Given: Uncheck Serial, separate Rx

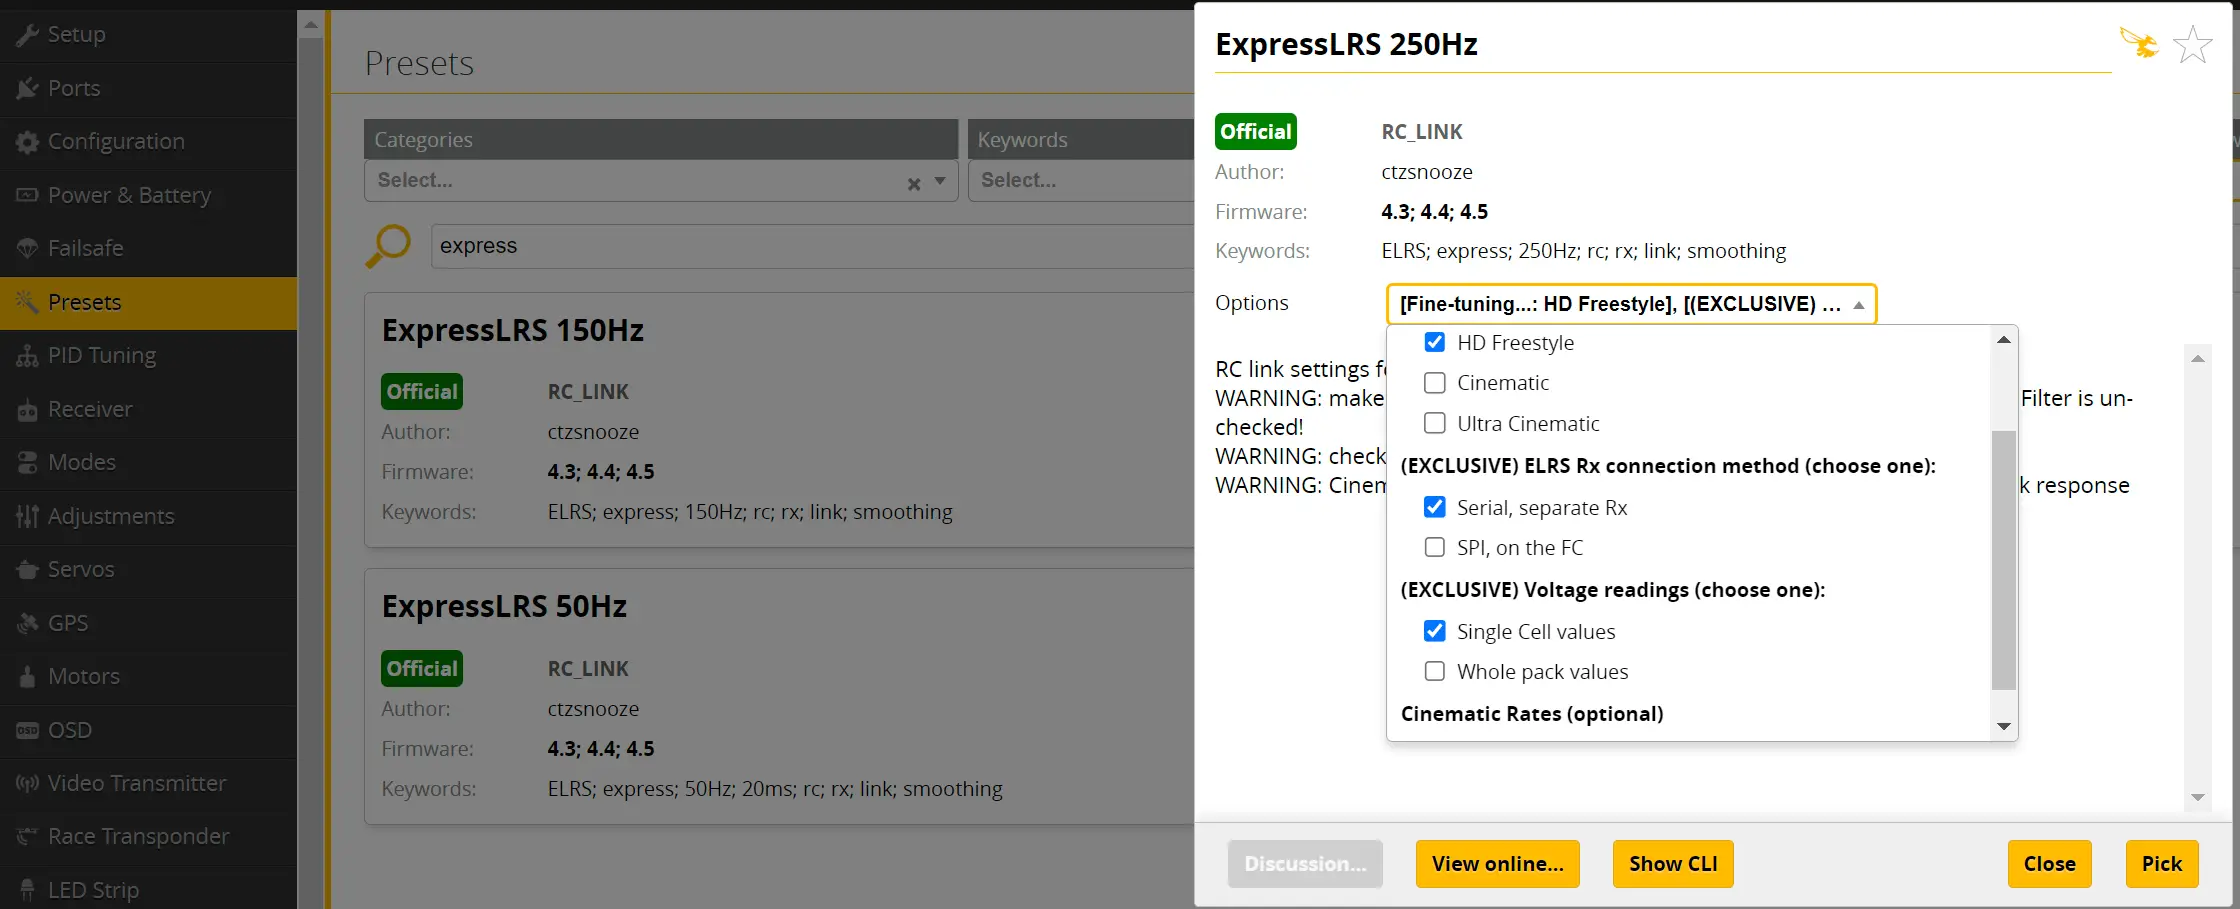Looking at the screenshot, I should [x=1434, y=507].
